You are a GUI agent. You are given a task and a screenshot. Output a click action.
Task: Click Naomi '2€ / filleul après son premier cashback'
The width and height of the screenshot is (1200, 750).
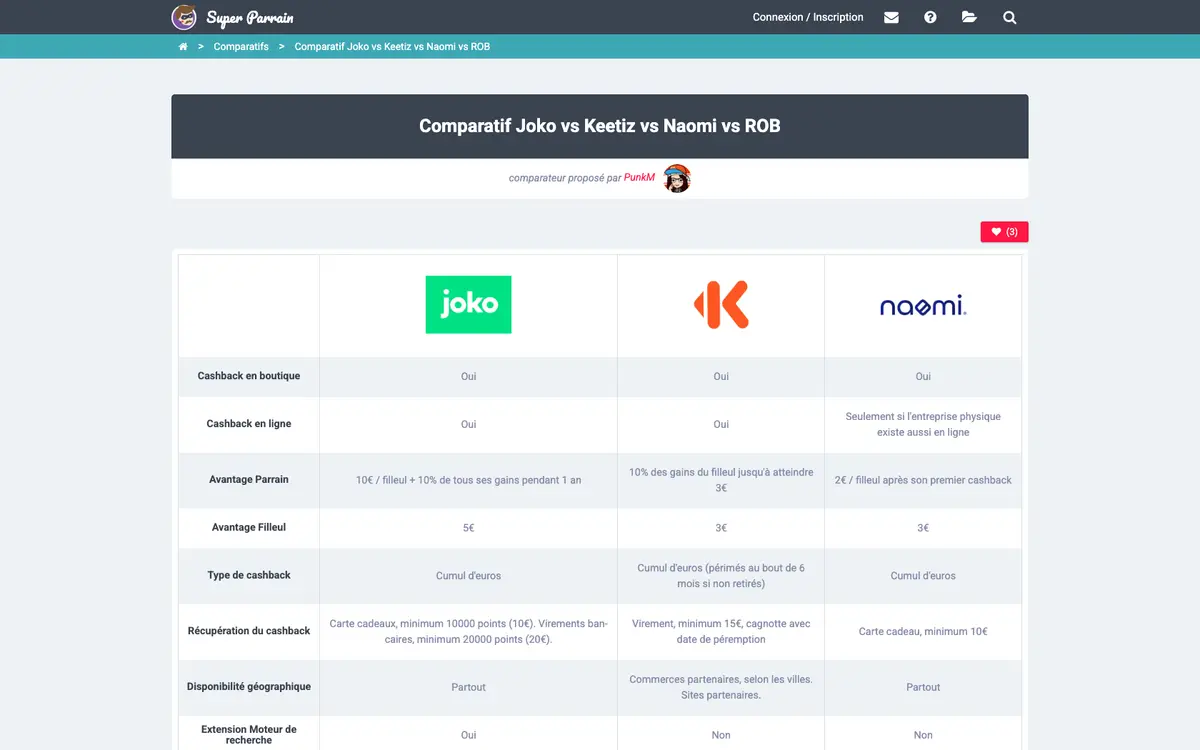pos(923,480)
